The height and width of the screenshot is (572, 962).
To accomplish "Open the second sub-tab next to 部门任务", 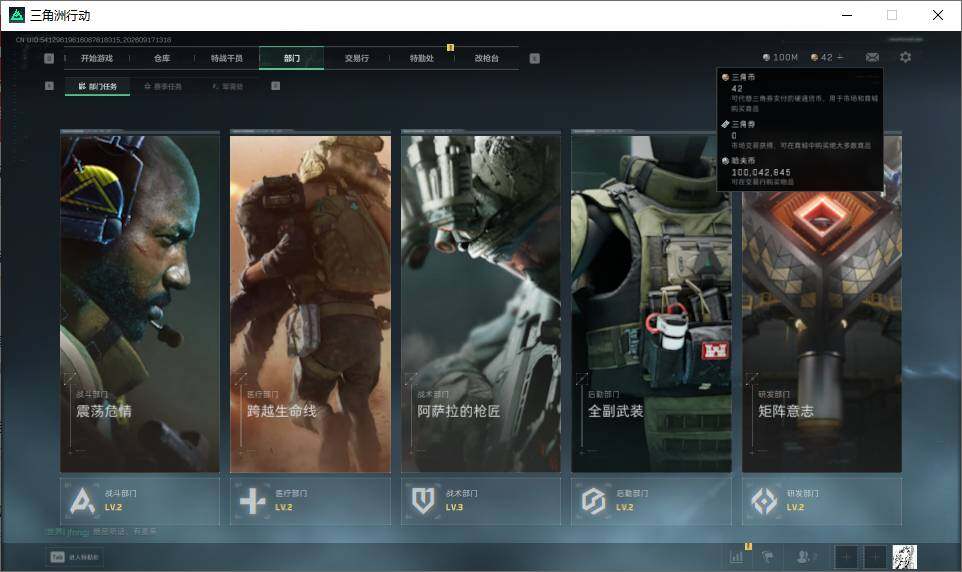I will tap(163, 87).
